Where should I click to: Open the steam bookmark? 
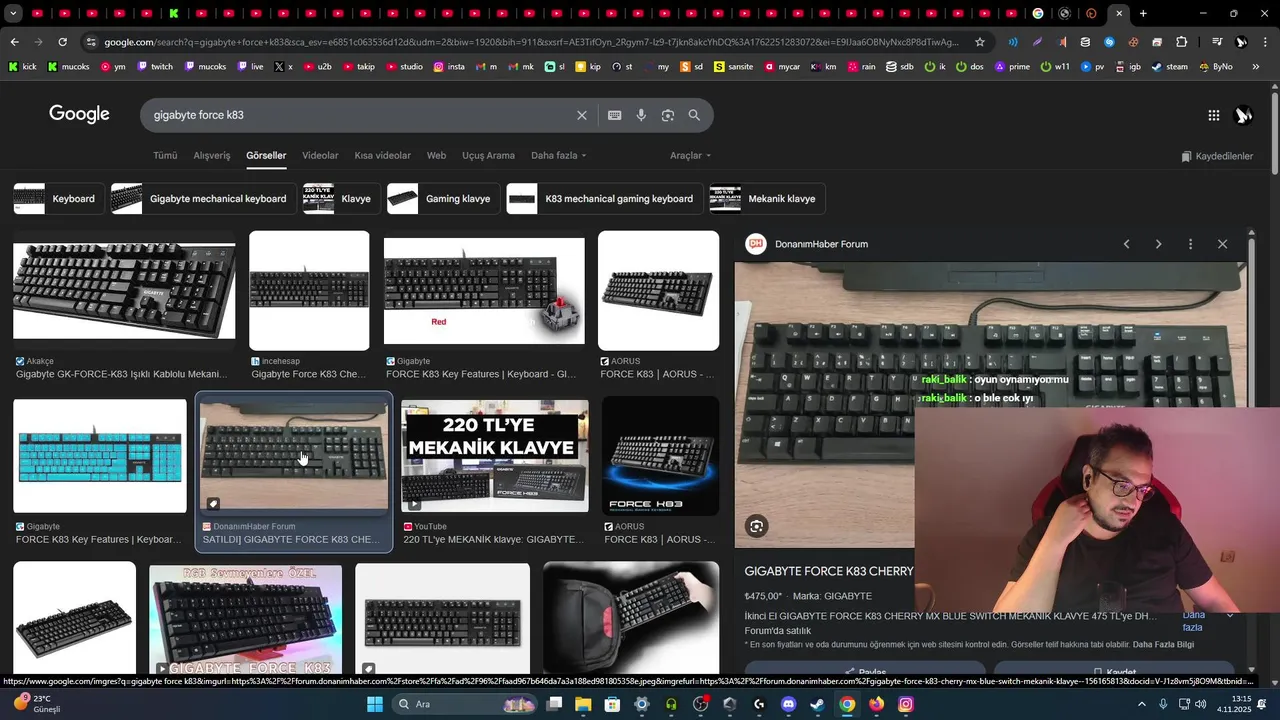1170,67
